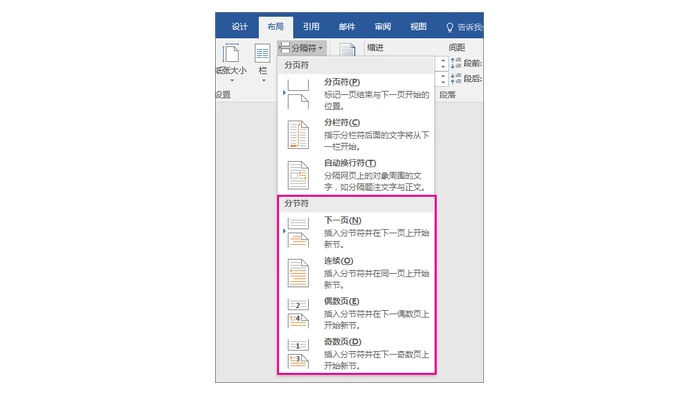Insert a 分页符(P) page break
Screen dimensions: 700x395
[356, 94]
